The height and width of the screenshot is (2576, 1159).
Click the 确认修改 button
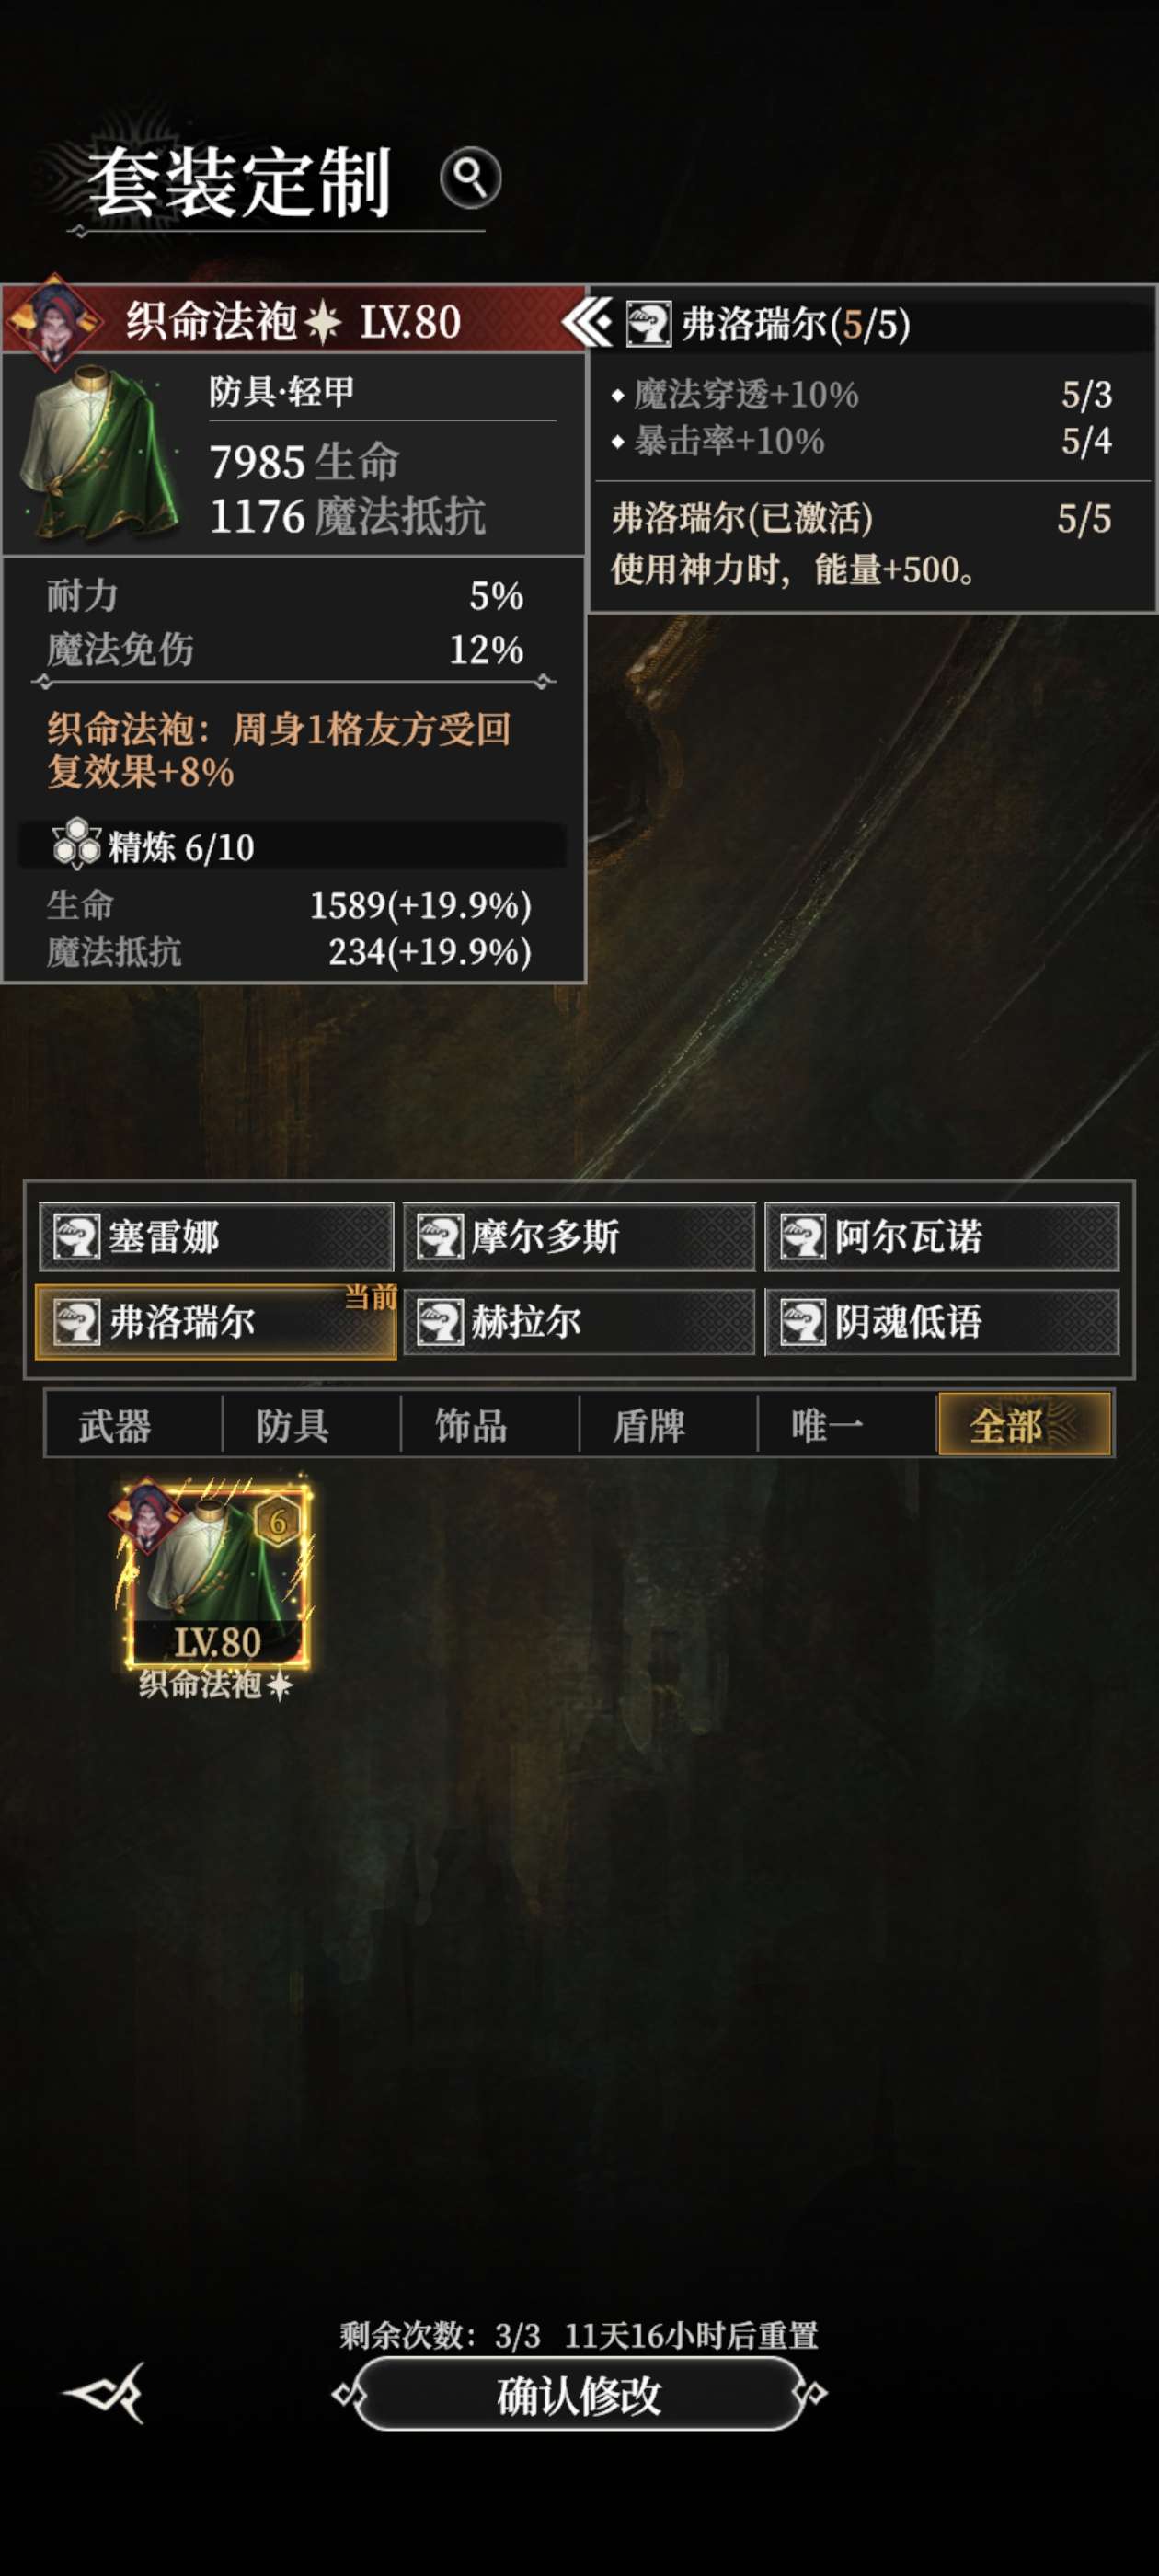(579, 2394)
